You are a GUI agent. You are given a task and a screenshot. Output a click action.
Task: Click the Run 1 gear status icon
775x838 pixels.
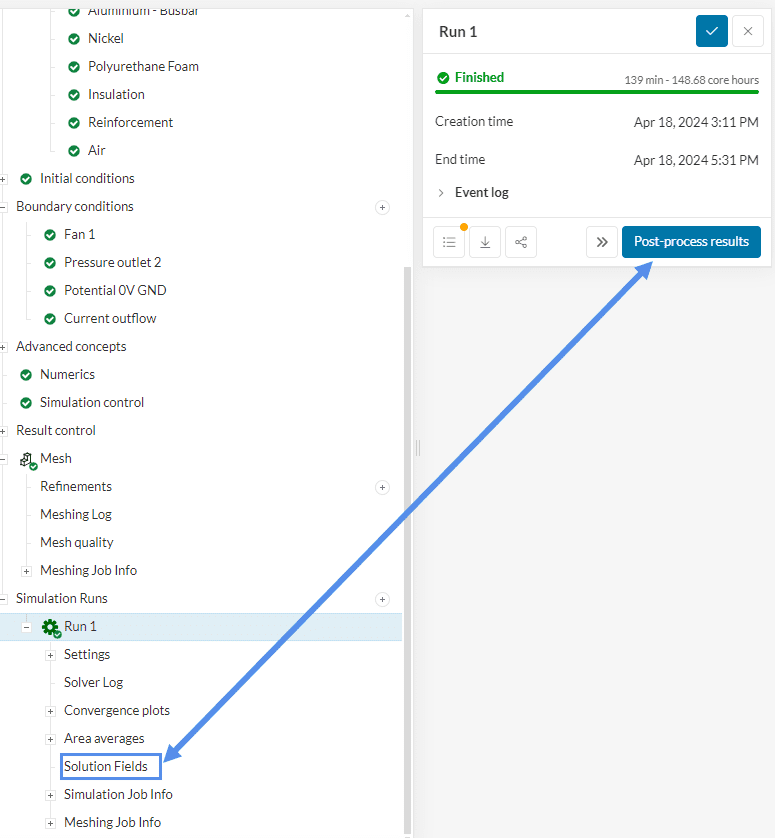pos(50,628)
